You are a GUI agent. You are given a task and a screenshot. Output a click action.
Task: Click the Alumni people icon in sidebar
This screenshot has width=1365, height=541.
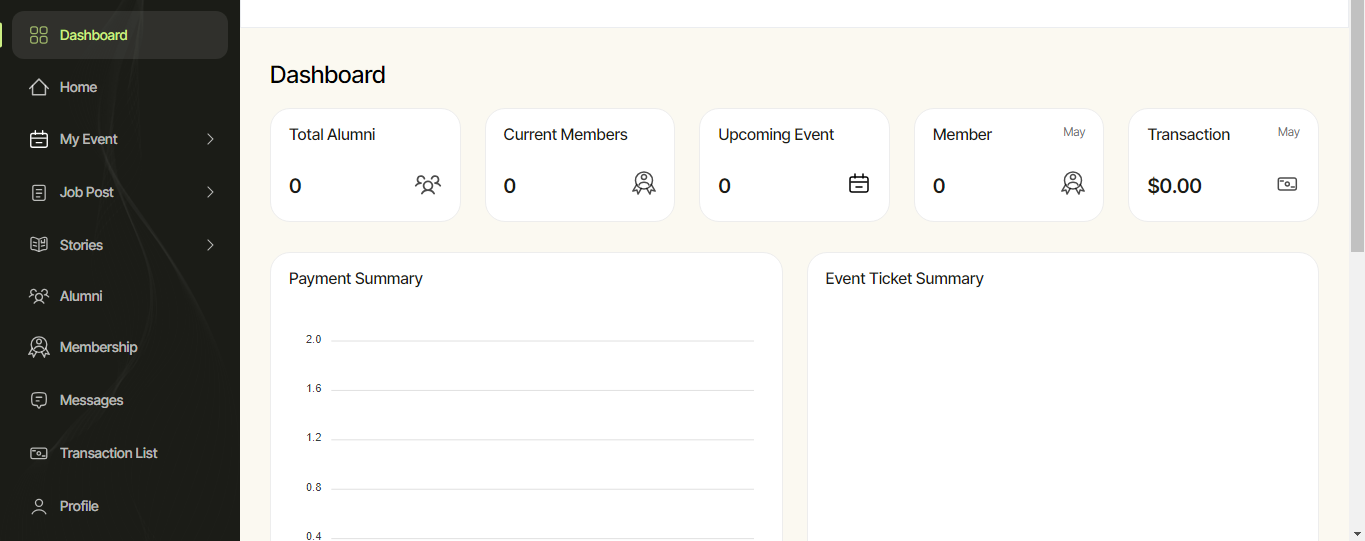click(39, 297)
